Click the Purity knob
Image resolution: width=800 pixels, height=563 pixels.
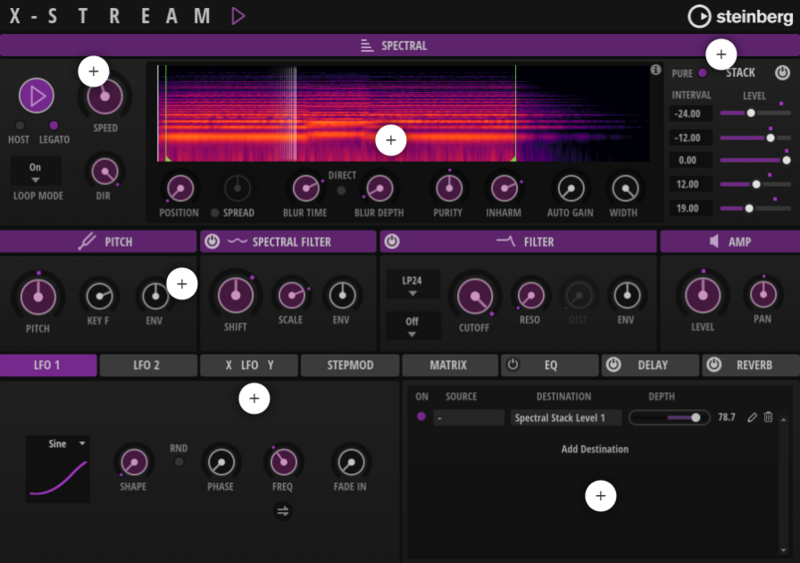click(449, 189)
